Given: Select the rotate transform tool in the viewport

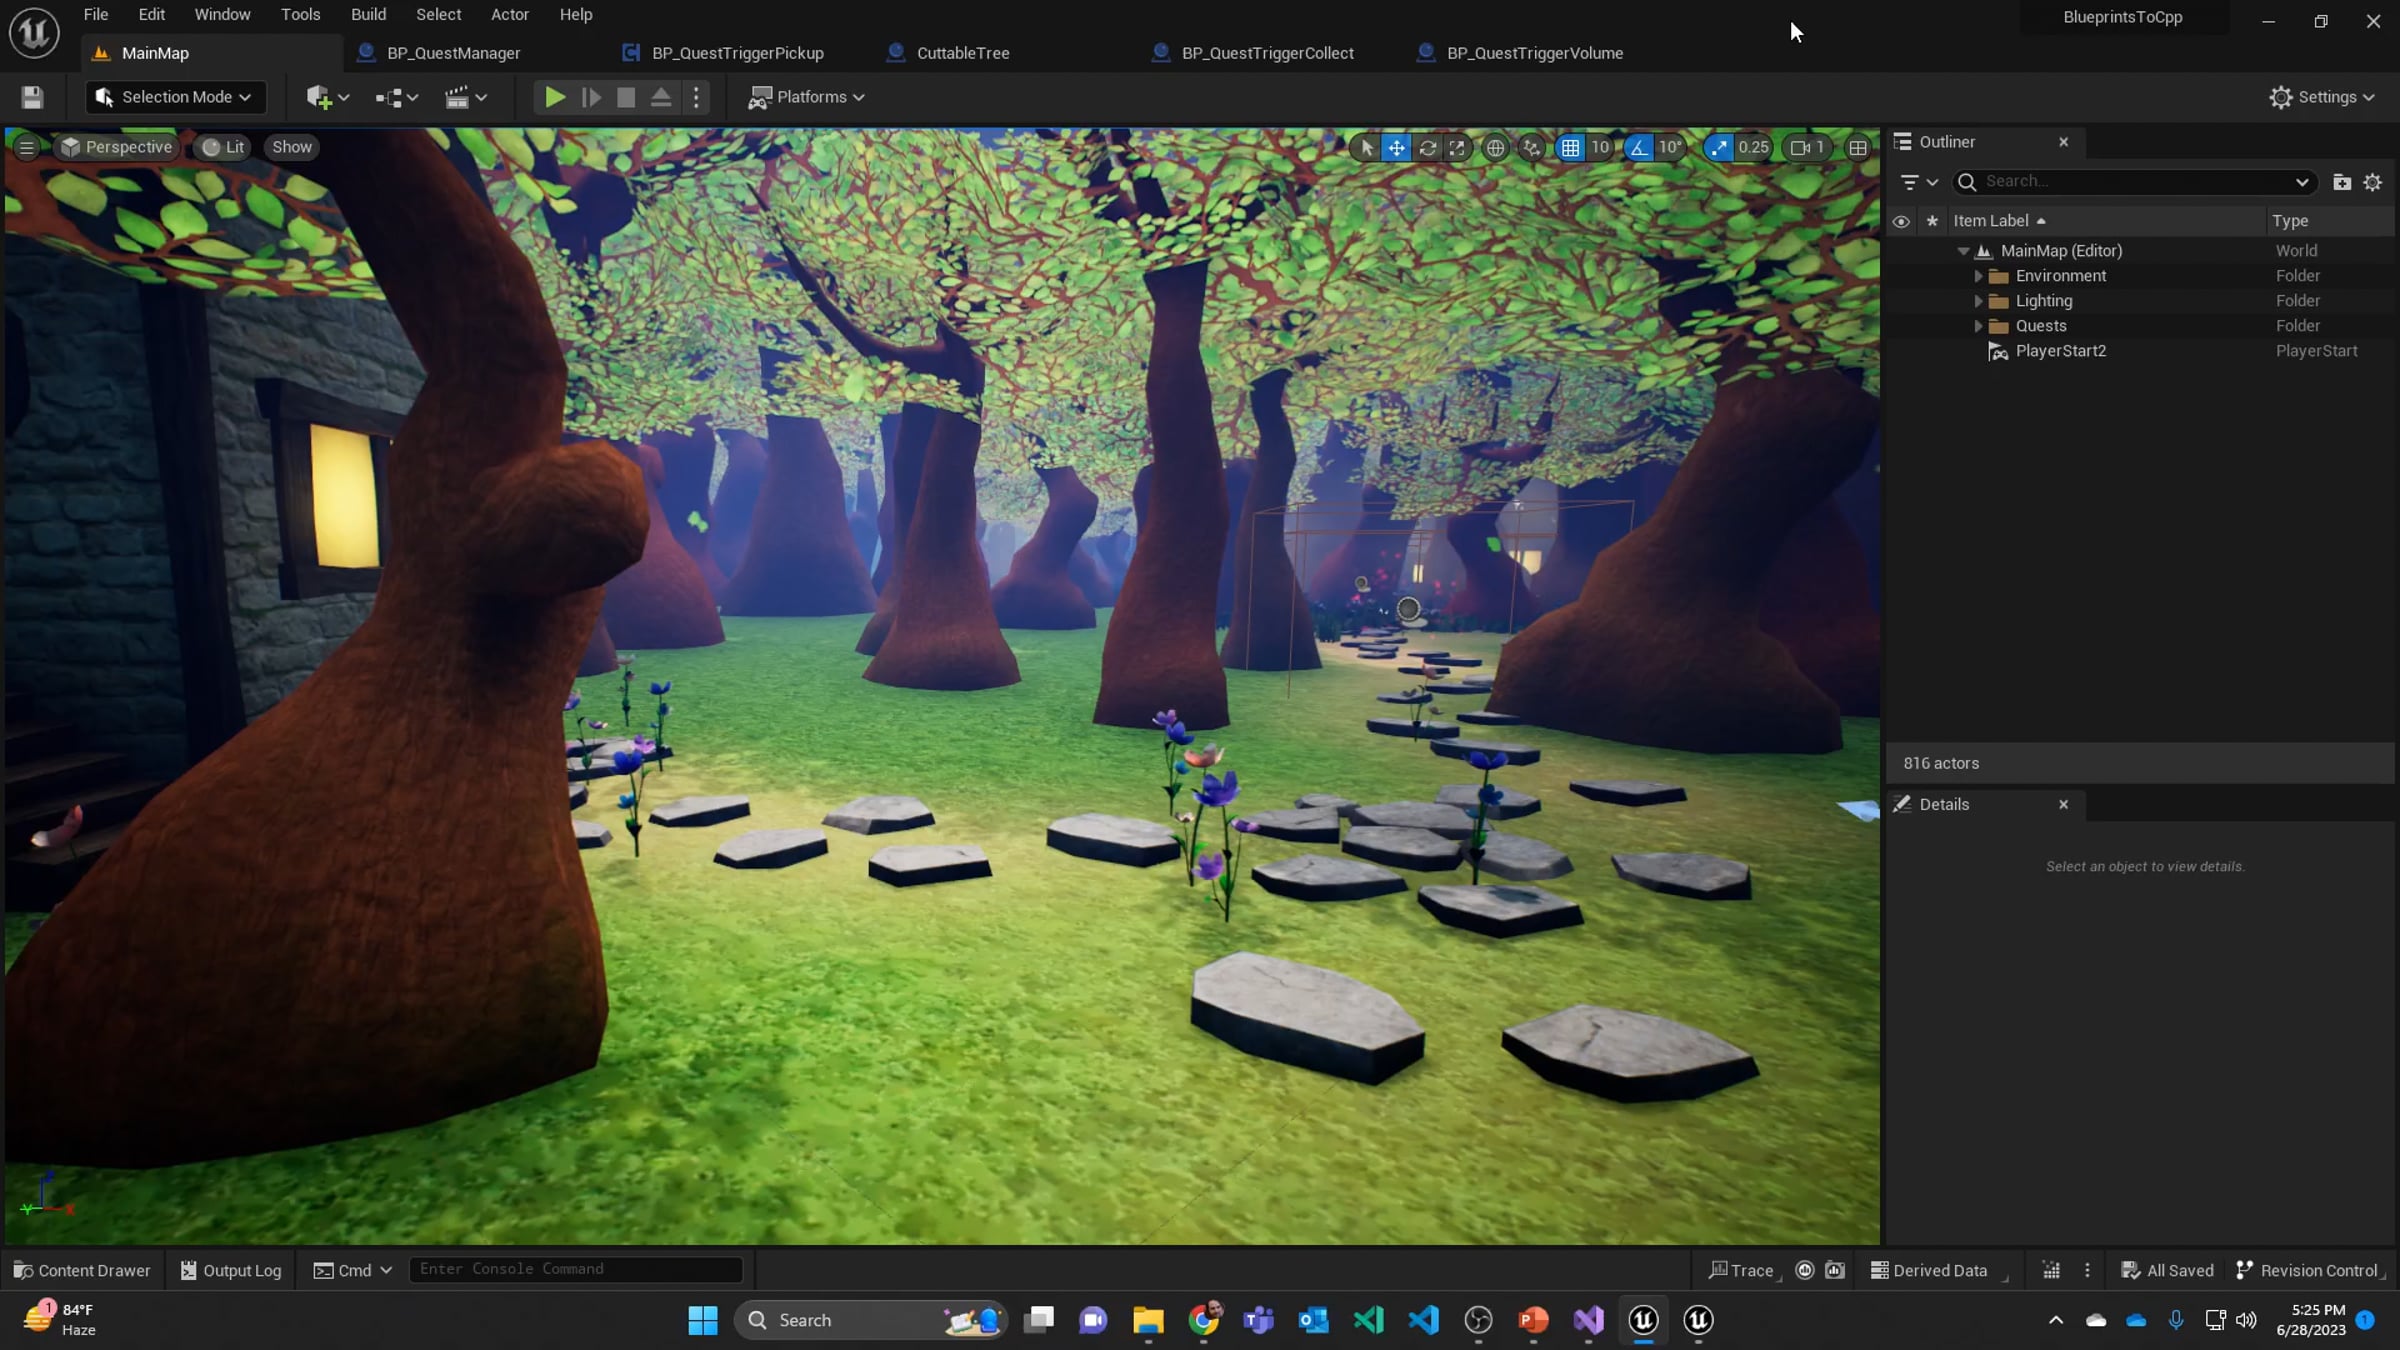Looking at the screenshot, I should 1427,148.
